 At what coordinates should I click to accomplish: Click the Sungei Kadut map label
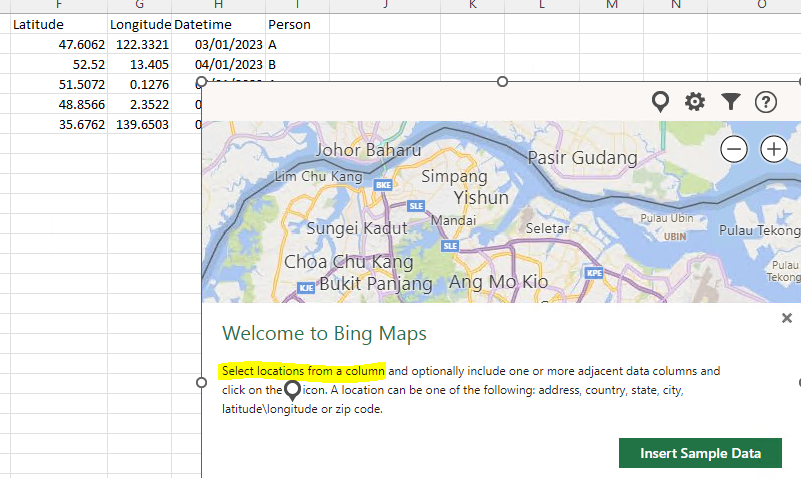(357, 228)
